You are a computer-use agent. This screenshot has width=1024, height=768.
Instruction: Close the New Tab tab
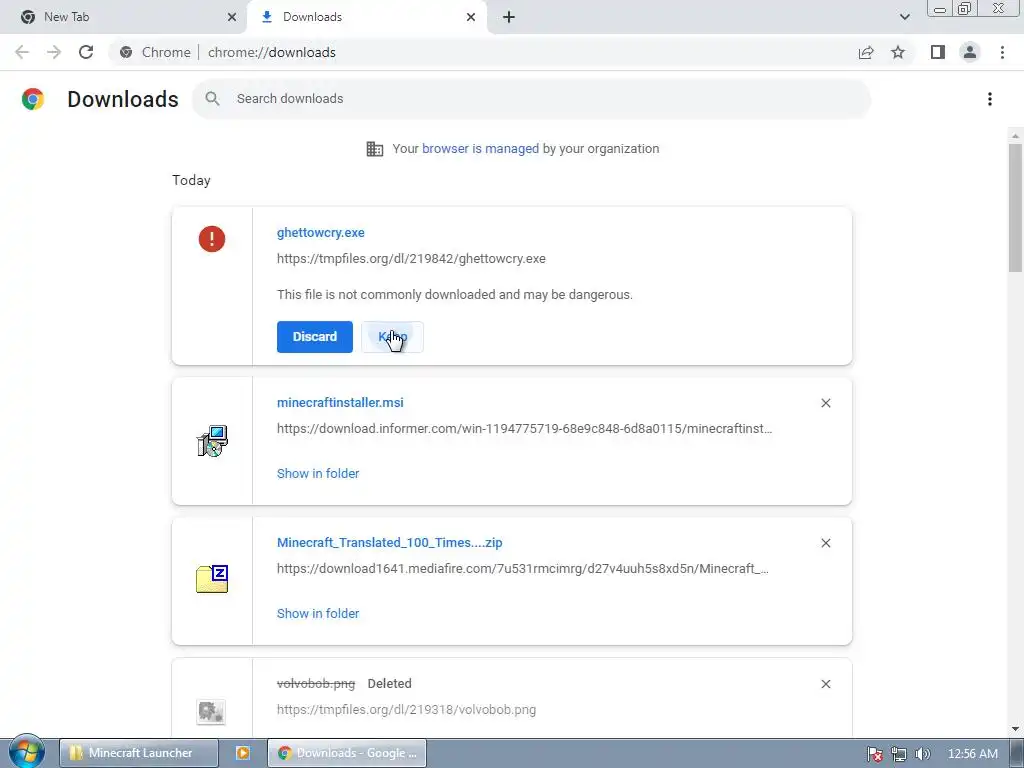tap(232, 17)
